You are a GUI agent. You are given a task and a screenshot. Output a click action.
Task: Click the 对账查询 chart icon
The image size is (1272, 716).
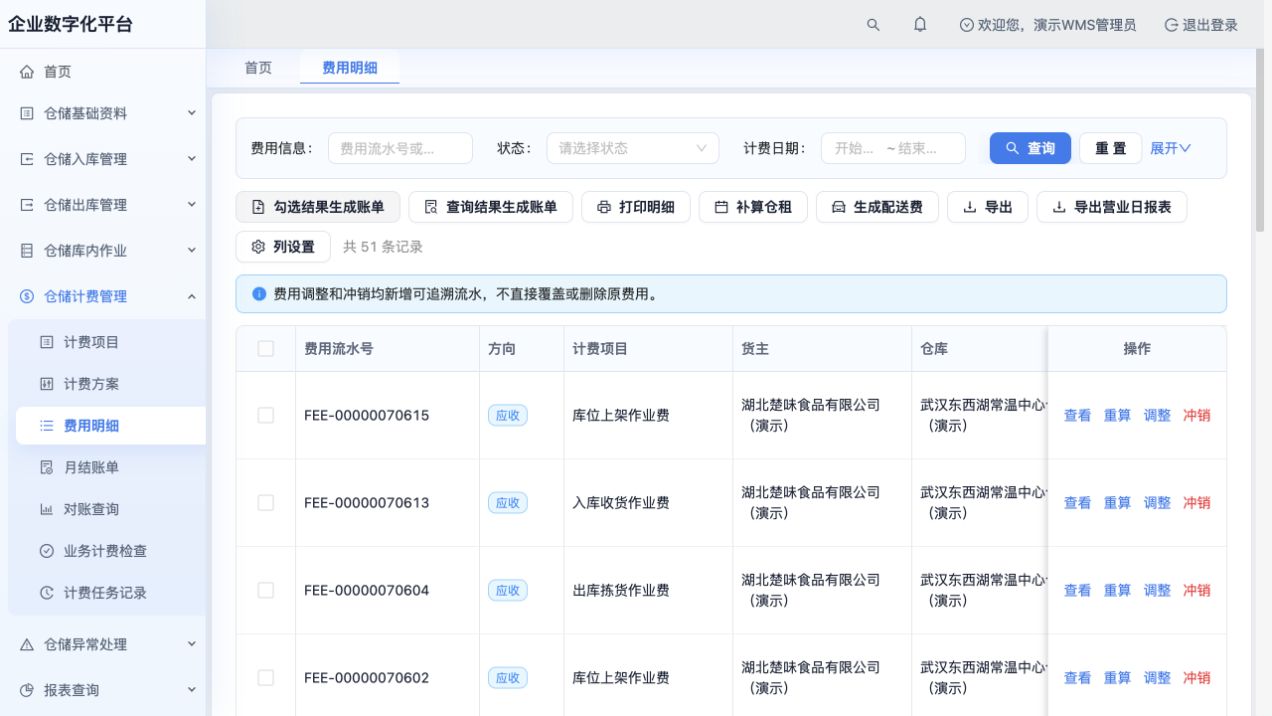pyautogui.click(x=46, y=509)
